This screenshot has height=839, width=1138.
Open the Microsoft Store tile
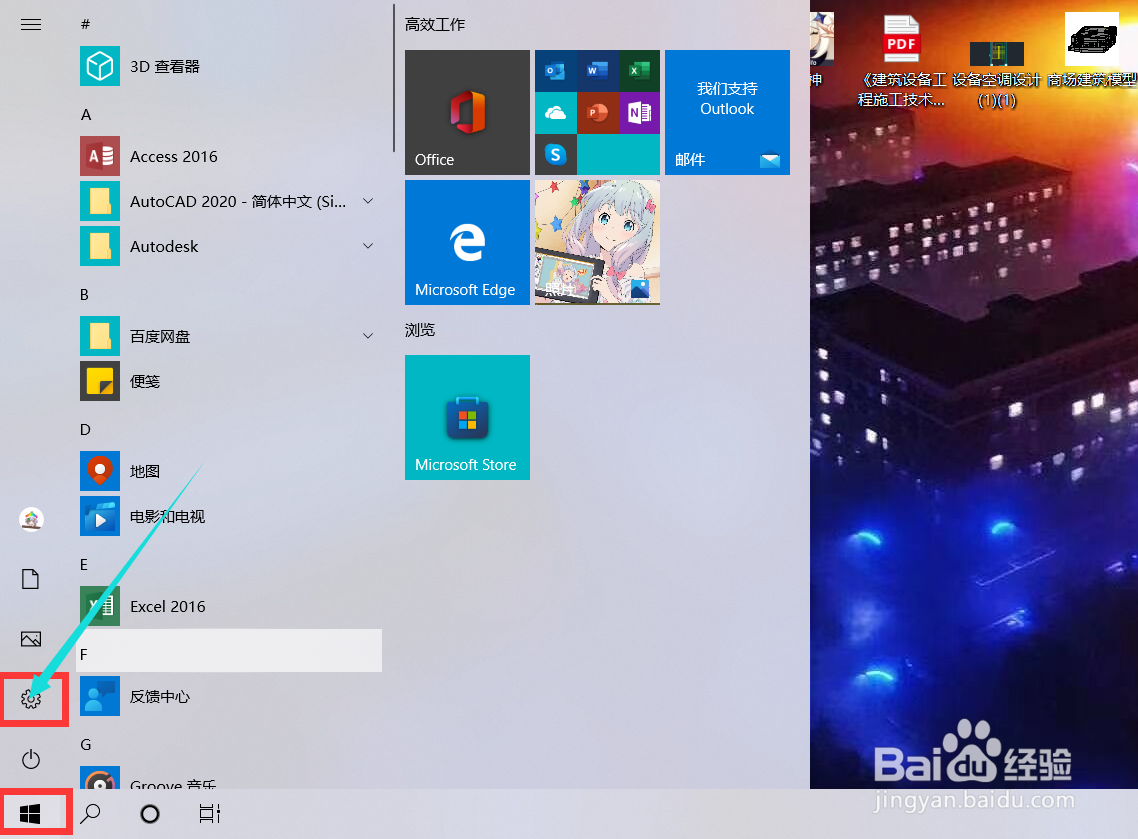click(467, 417)
